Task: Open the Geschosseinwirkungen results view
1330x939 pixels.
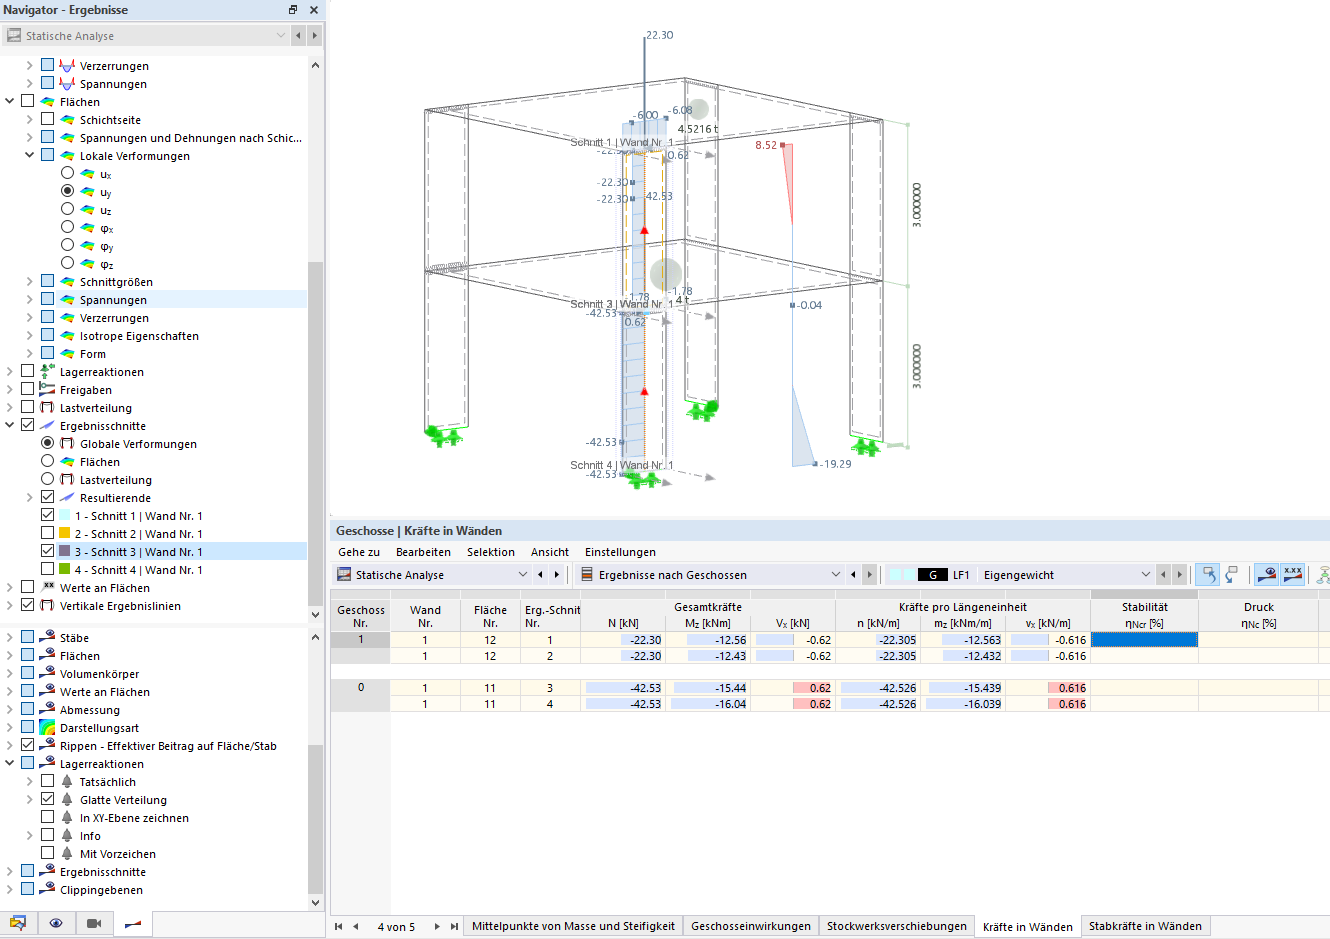Action: tap(750, 926)
